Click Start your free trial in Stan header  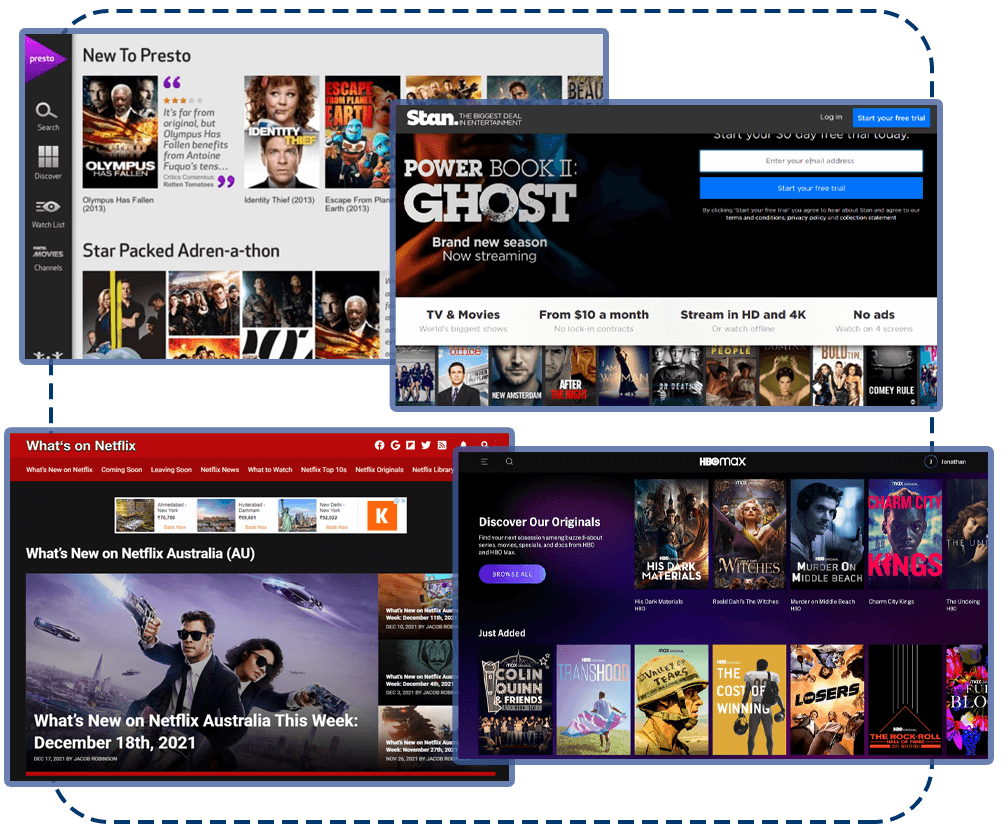point(891,118)
